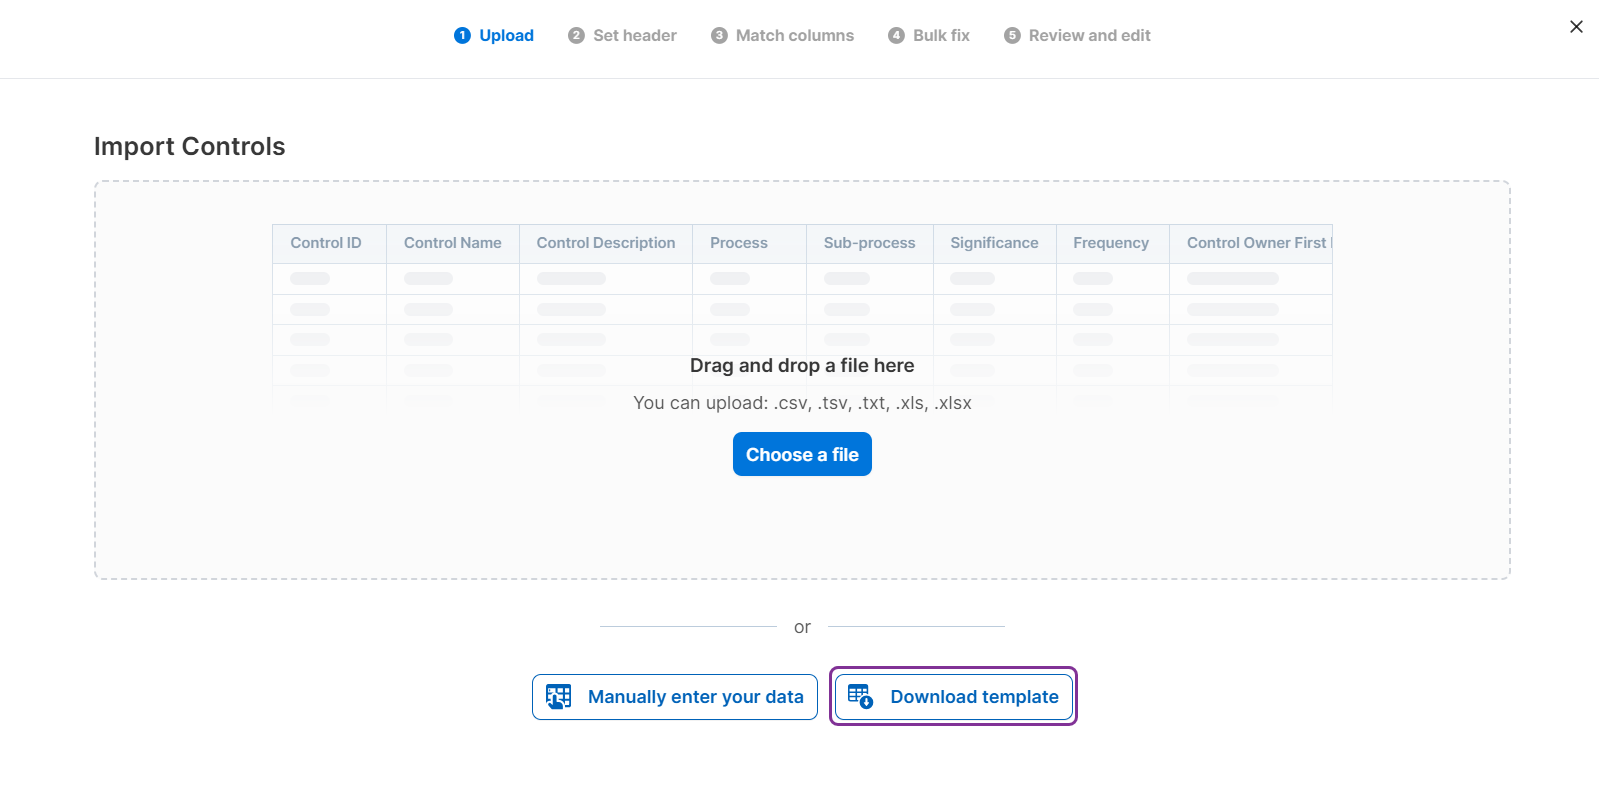The width and height of the screenshot is (1599, 801).
Task: Jump to Review and edit step
Action: (1077, 35)
